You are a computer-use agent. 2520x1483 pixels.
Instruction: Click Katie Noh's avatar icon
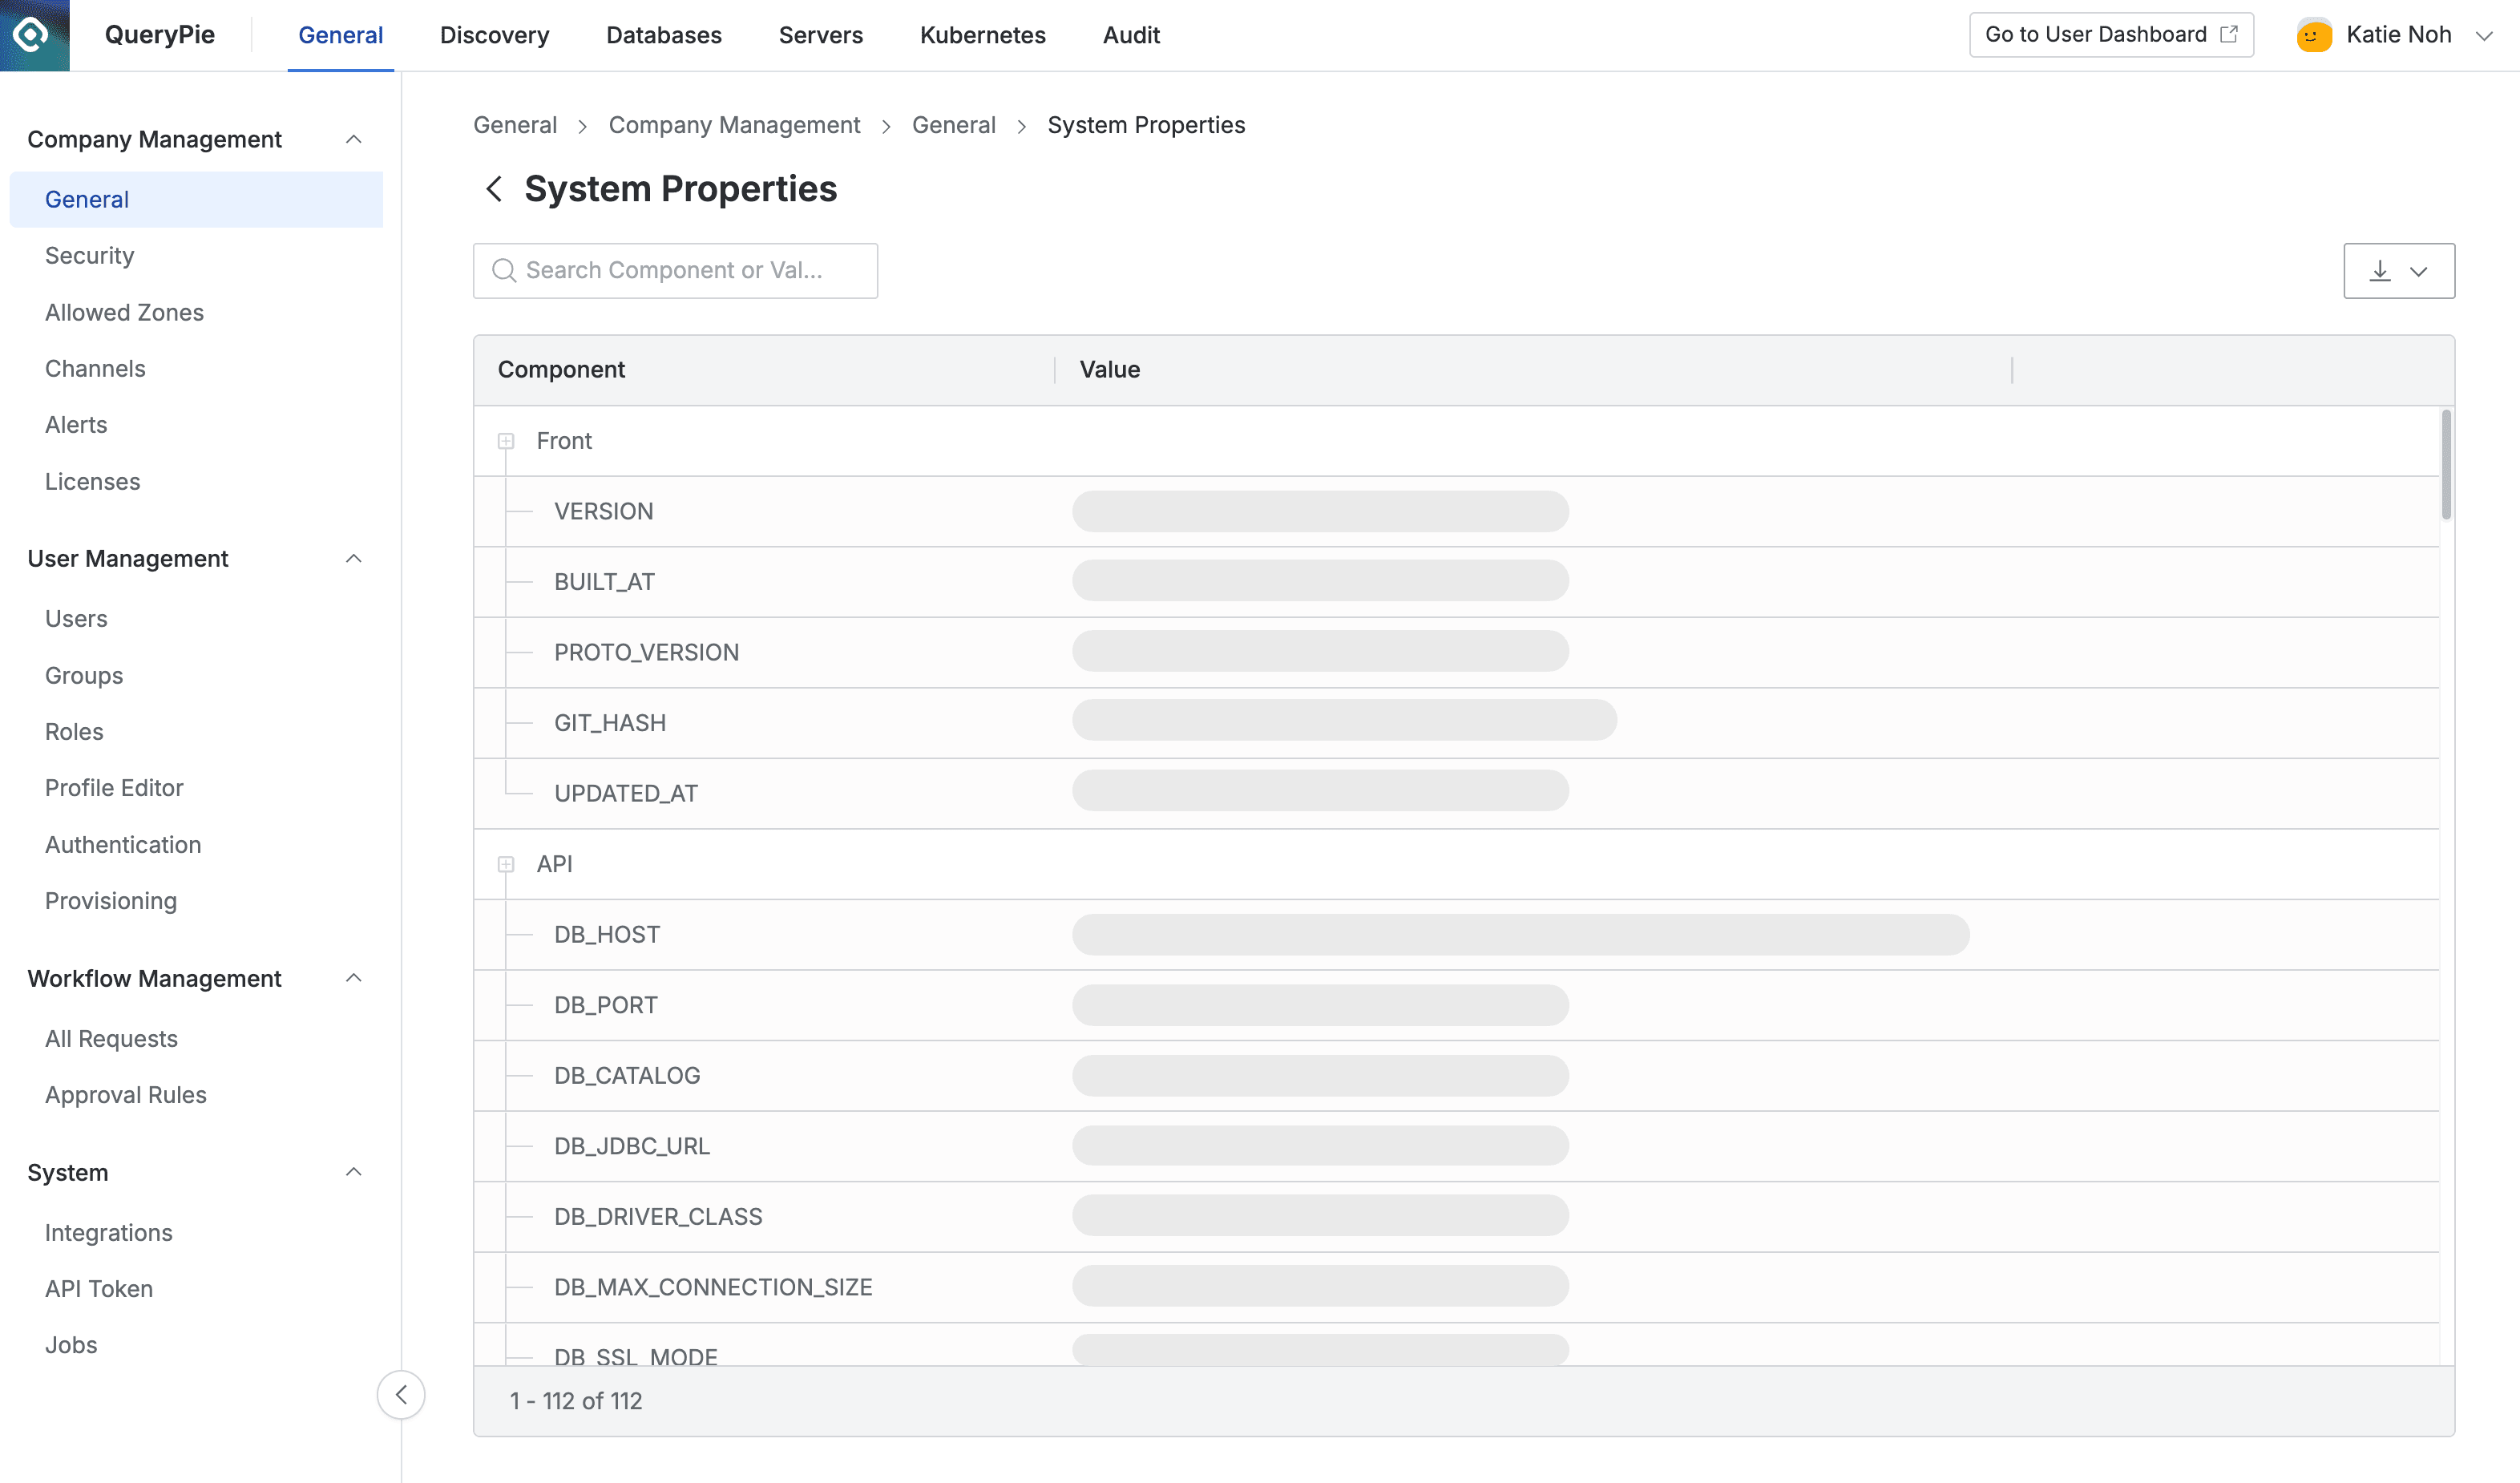pyautogui.click(x=2313, y=36)
